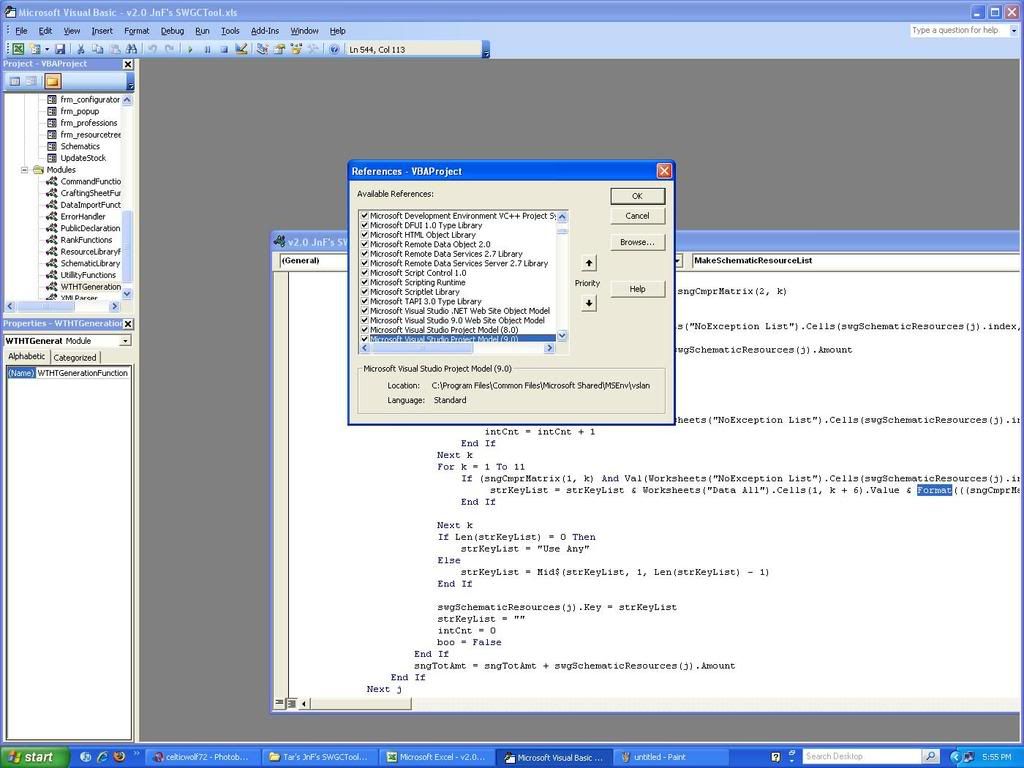This screenshot has height=768, width=1024.
Task: Uncheck Microsoft Scripting Runtime reference
Action: pyautogui.click(x=365, y=282)
